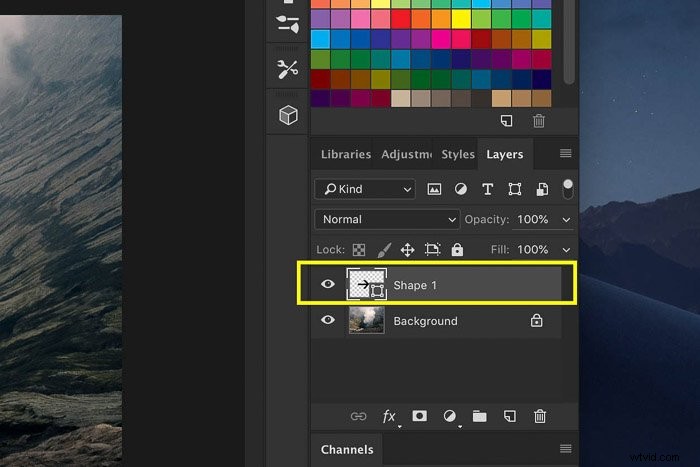
Task: Switch to the Styles tab
Action: coord(458,154)
